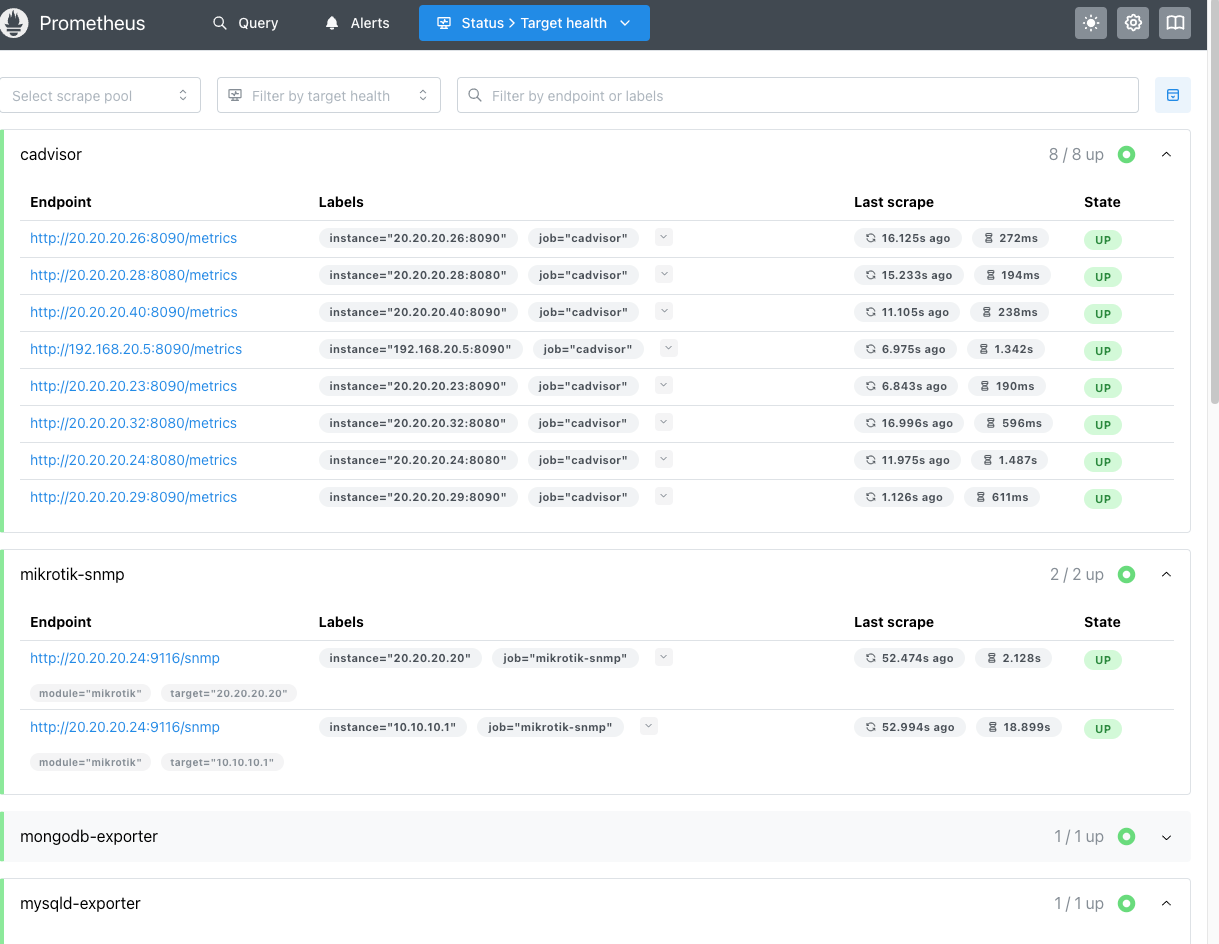
Task: Open snmp endpoint link for instance 20.20.20.20
Action: click(125, 658)
